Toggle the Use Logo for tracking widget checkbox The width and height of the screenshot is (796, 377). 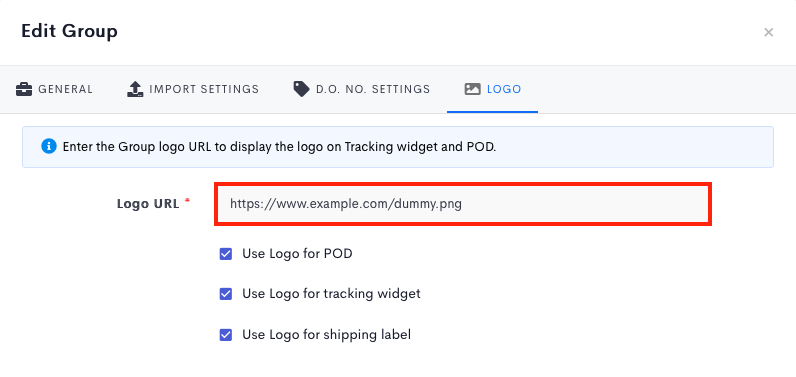[x=226, y=294]
